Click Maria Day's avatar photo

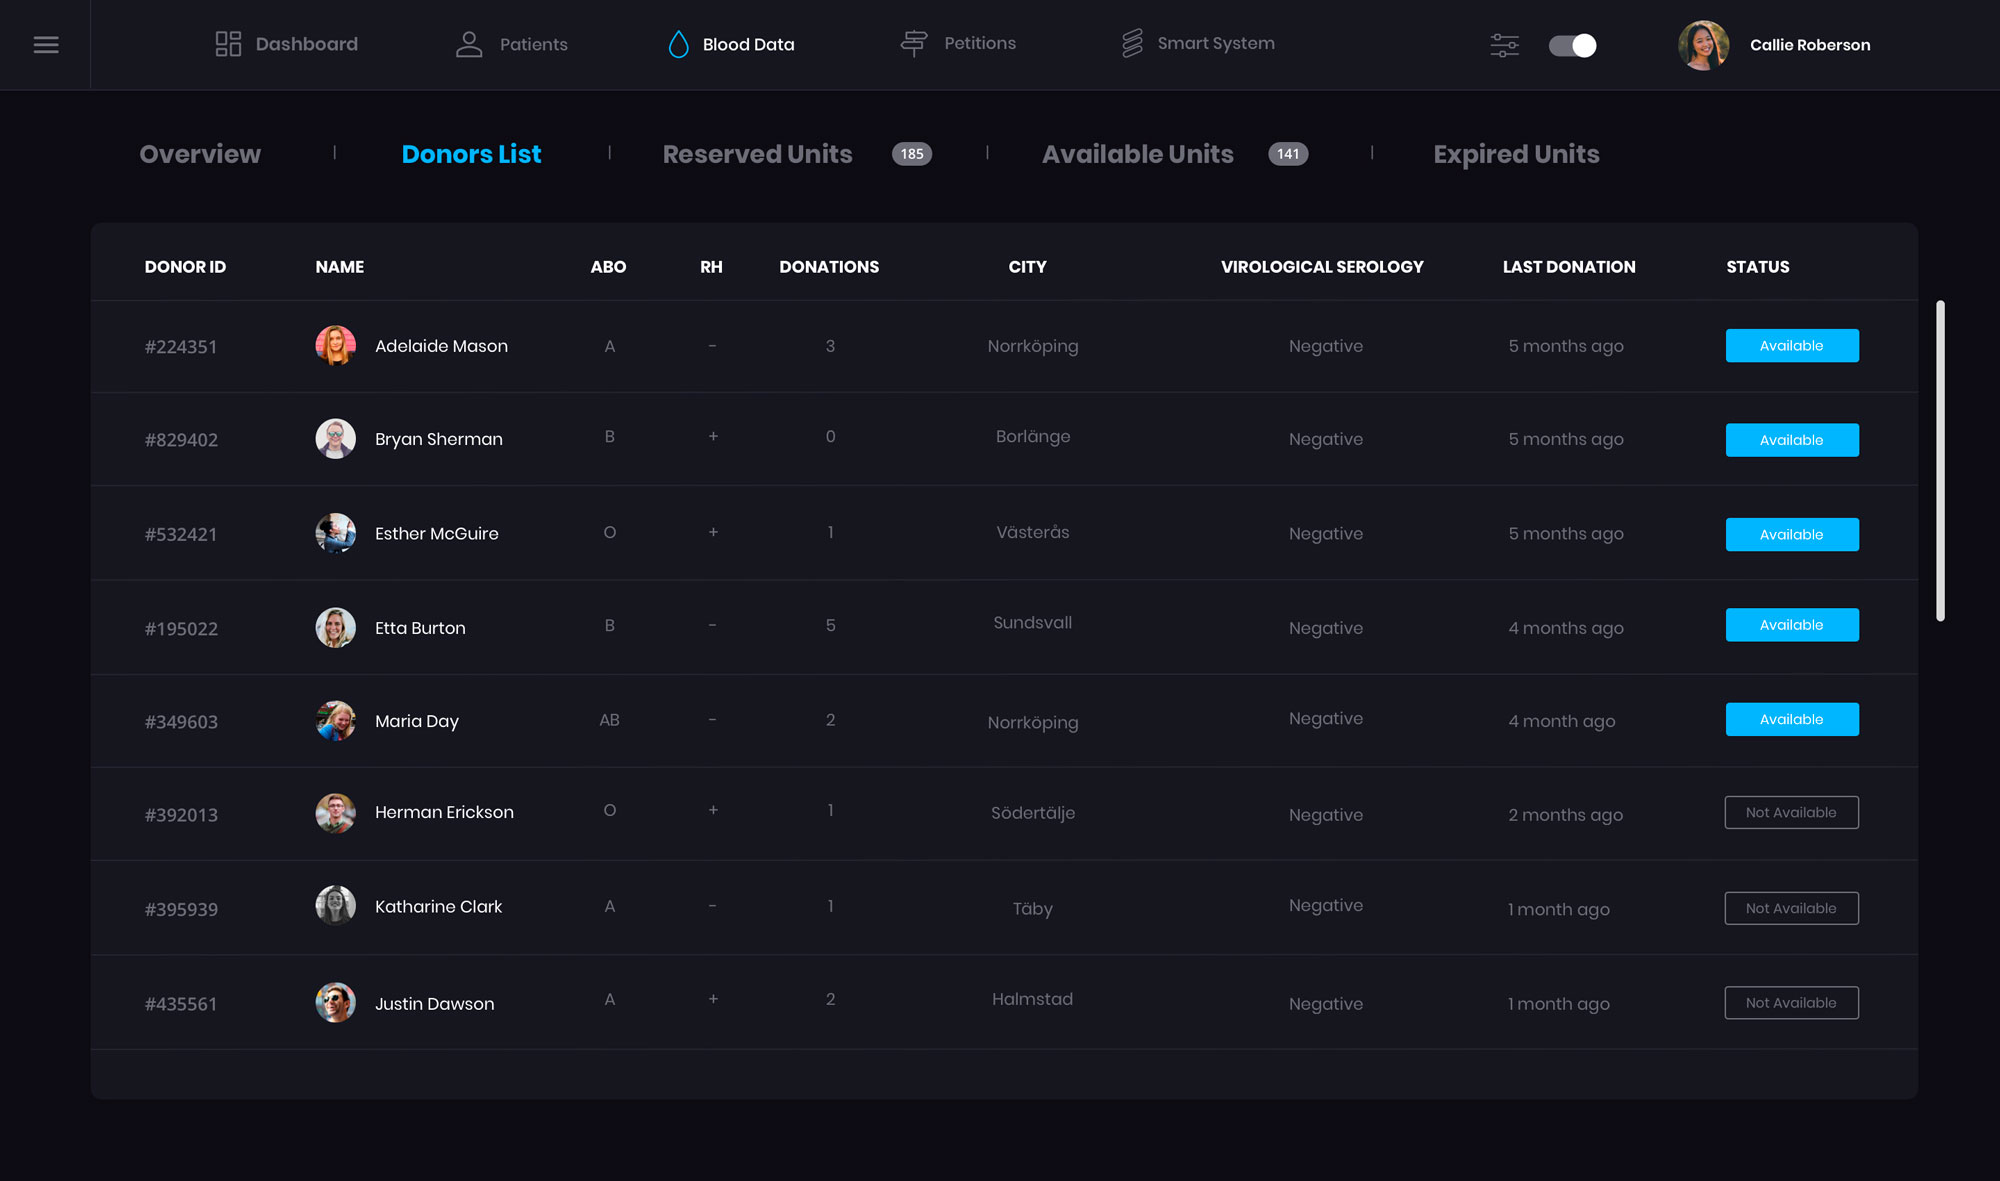335,720
